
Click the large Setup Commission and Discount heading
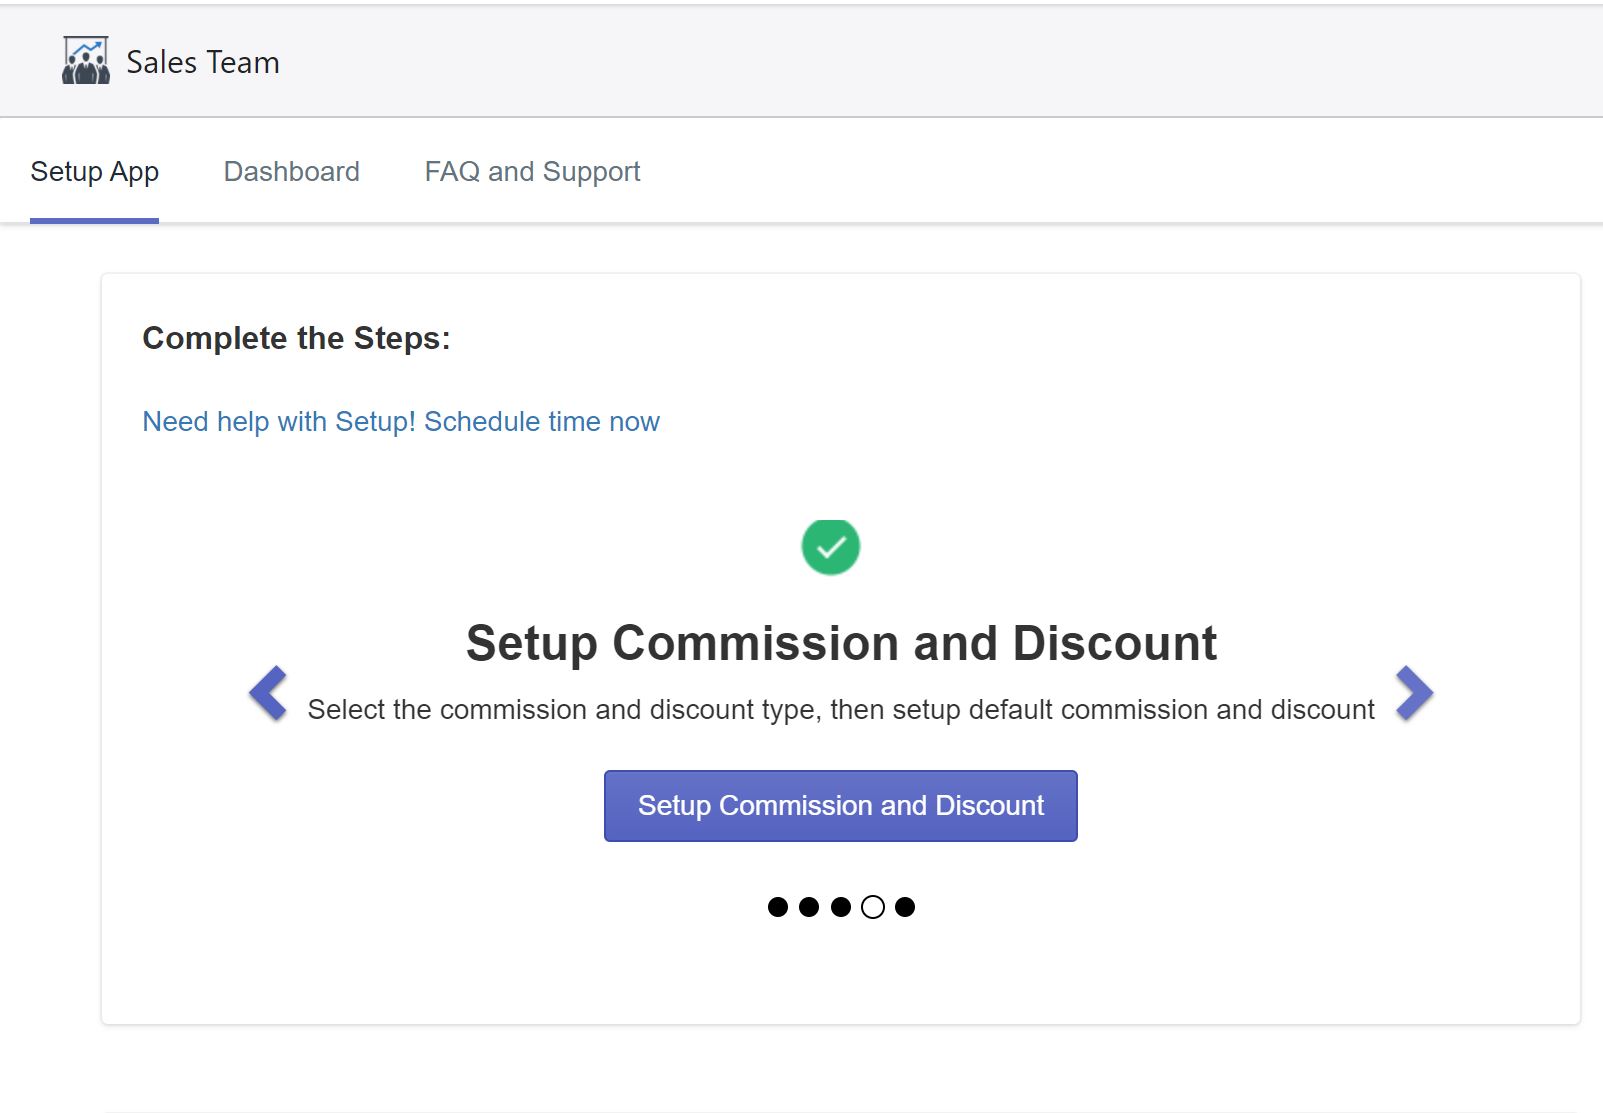pyautogui.click(x=841, y=643)
